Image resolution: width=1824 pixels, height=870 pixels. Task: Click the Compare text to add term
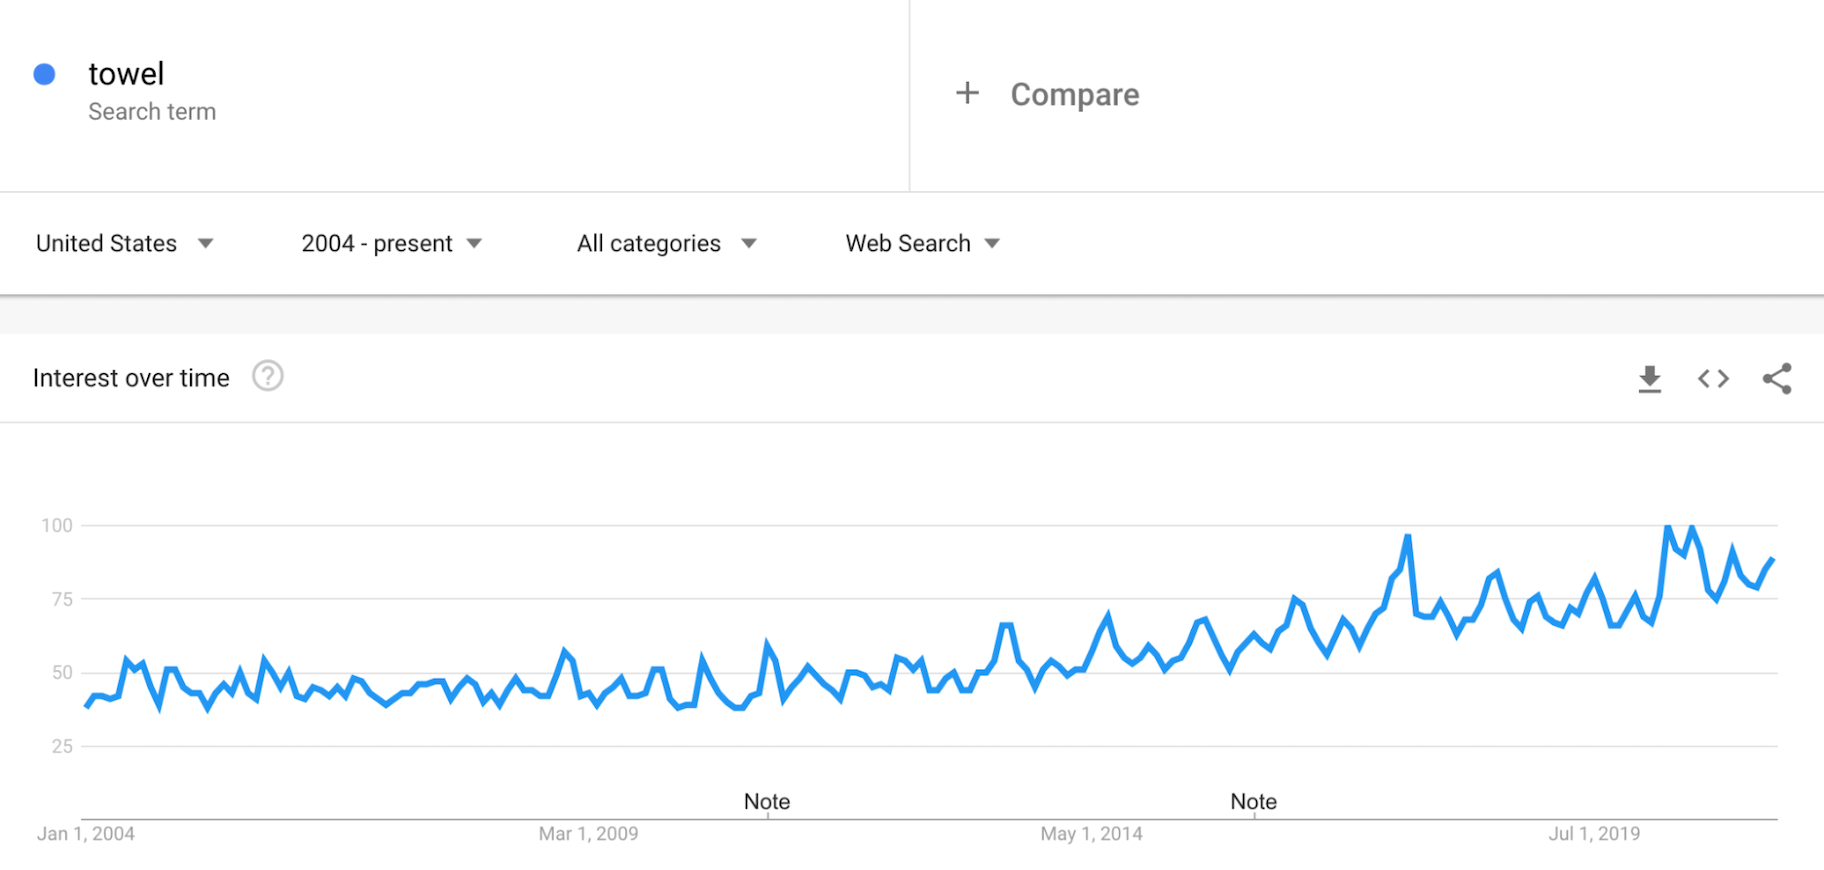(1074, 95)
